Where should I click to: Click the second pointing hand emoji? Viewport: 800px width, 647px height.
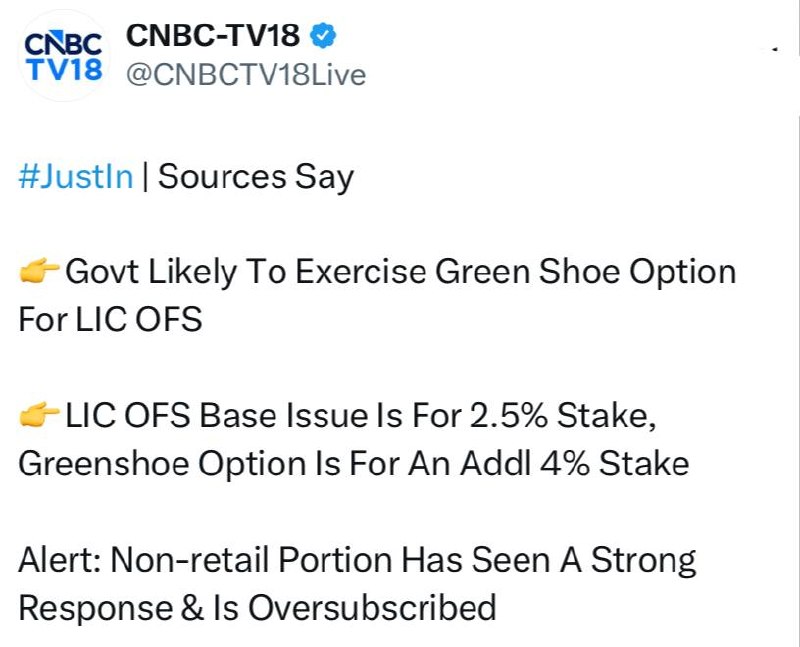pos(39,414)
